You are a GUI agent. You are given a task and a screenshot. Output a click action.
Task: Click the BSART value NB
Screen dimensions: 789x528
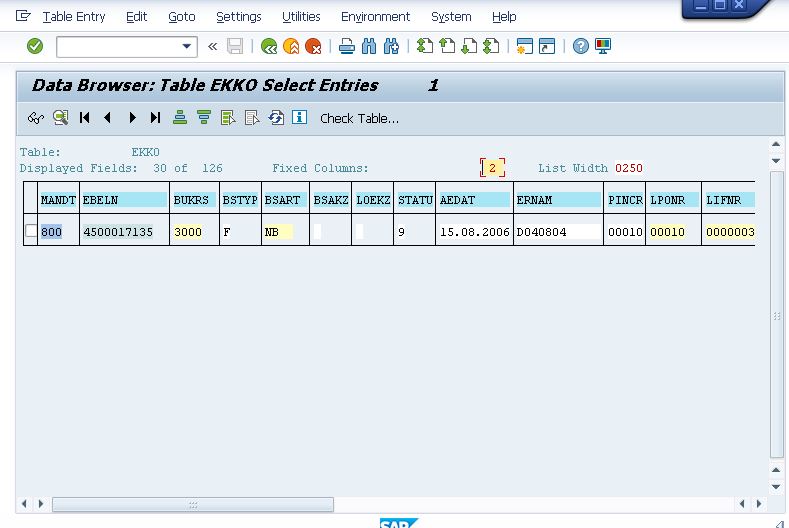pyautogui.click(x=278, y=232)
